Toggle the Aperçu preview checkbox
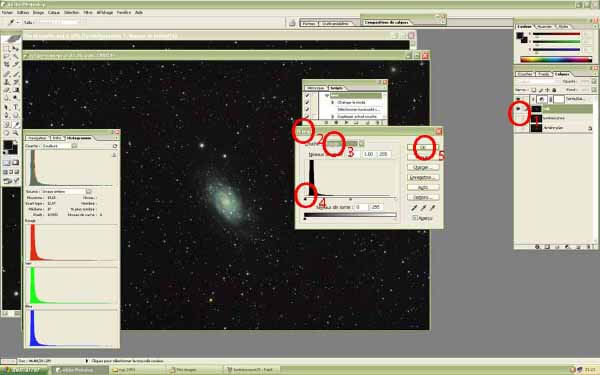600x375 pixels. coord(414,218)
